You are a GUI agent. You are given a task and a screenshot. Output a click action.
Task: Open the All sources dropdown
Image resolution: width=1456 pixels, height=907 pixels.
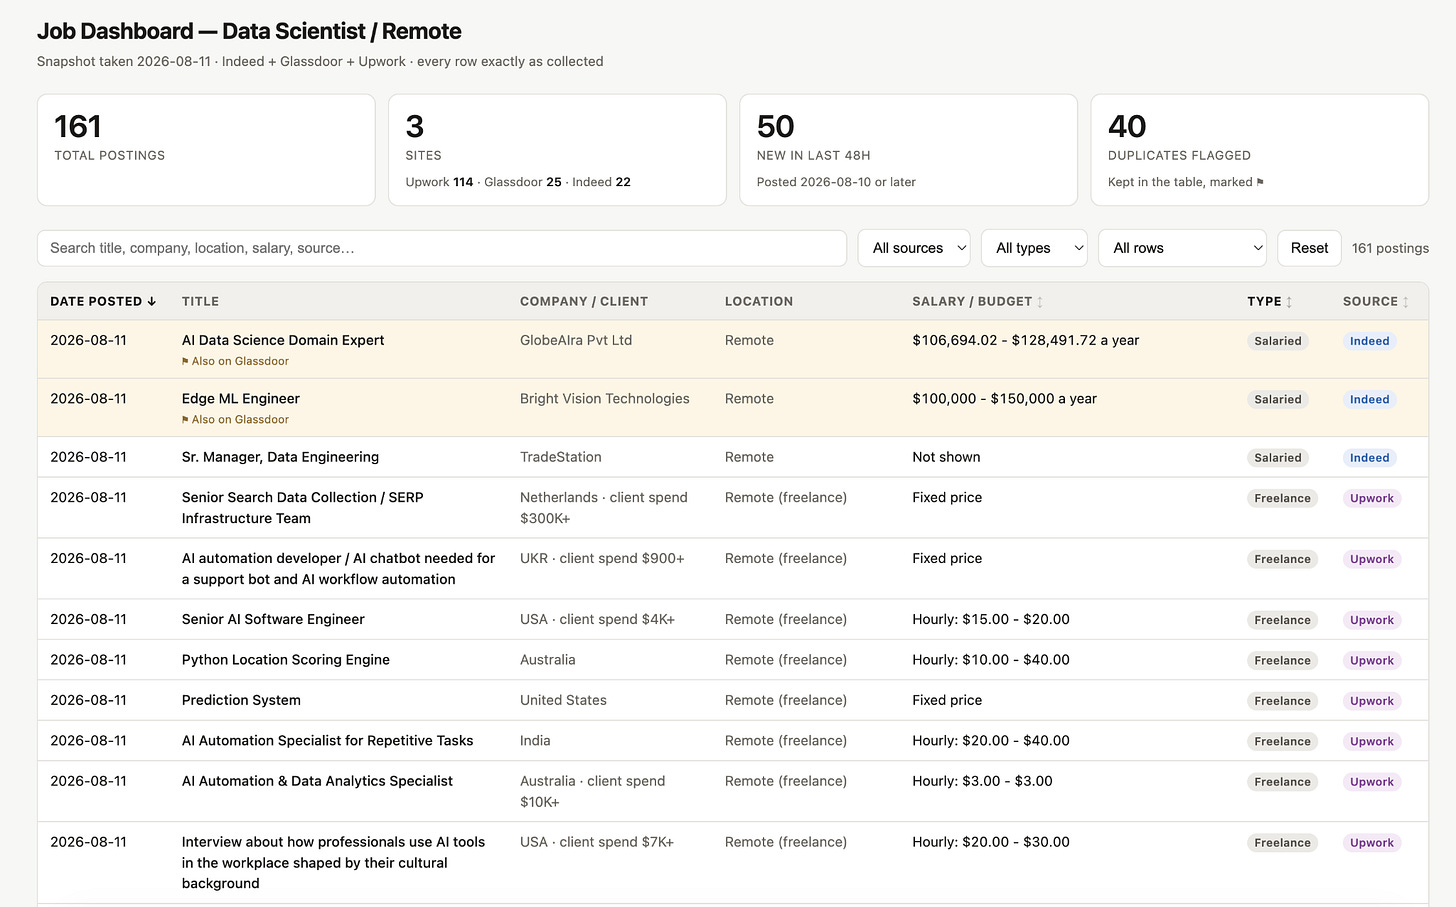point(914,248)
